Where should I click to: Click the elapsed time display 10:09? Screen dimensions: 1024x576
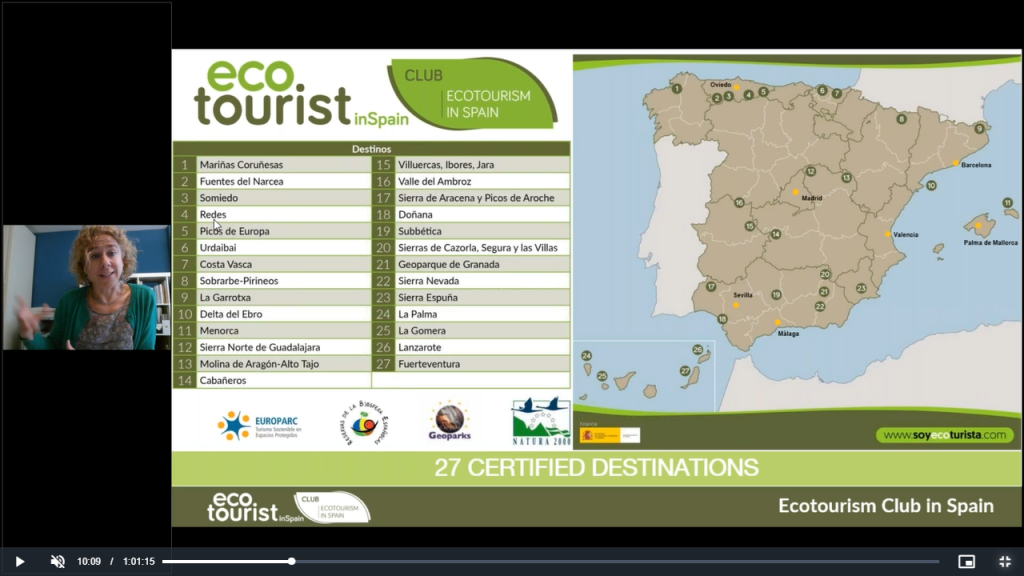pos(89,561)
